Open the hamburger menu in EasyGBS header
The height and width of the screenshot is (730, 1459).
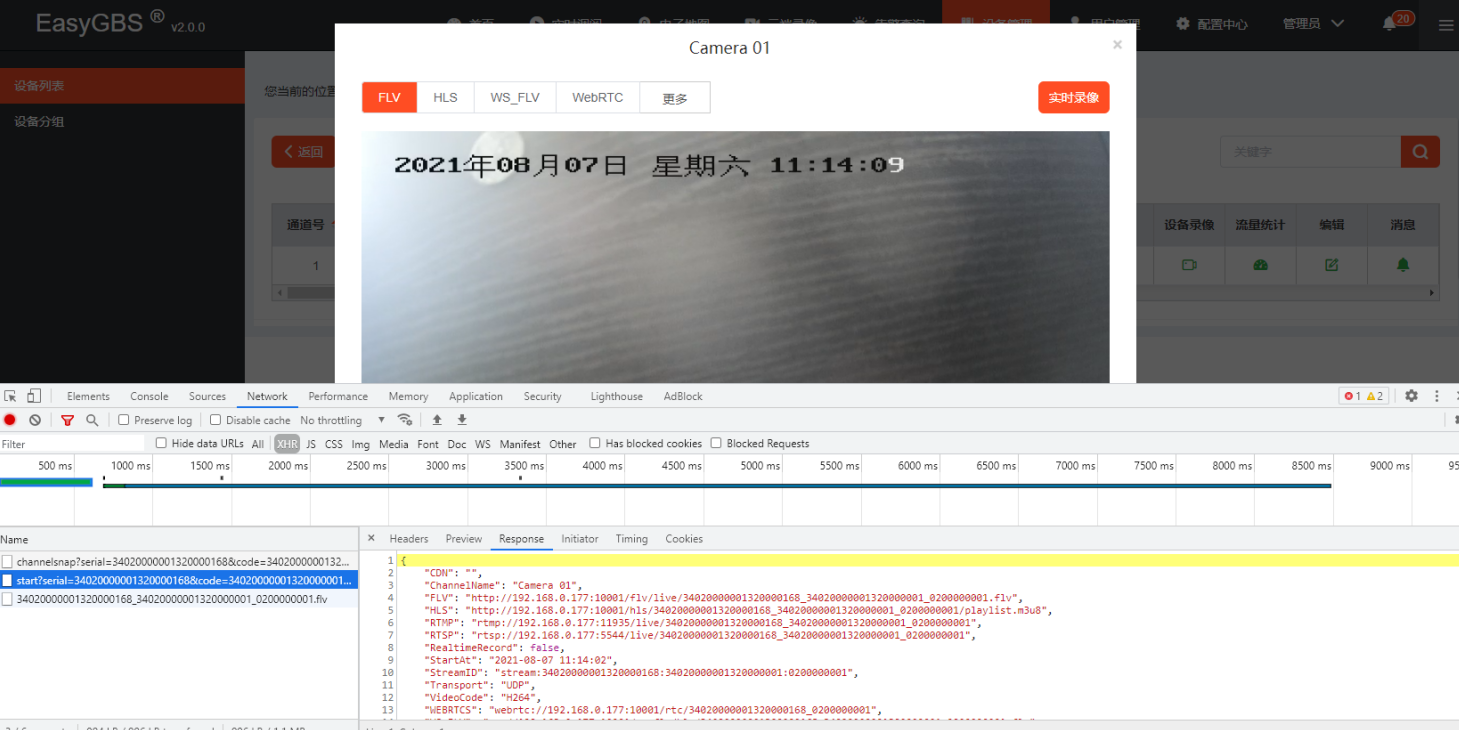1445,25
